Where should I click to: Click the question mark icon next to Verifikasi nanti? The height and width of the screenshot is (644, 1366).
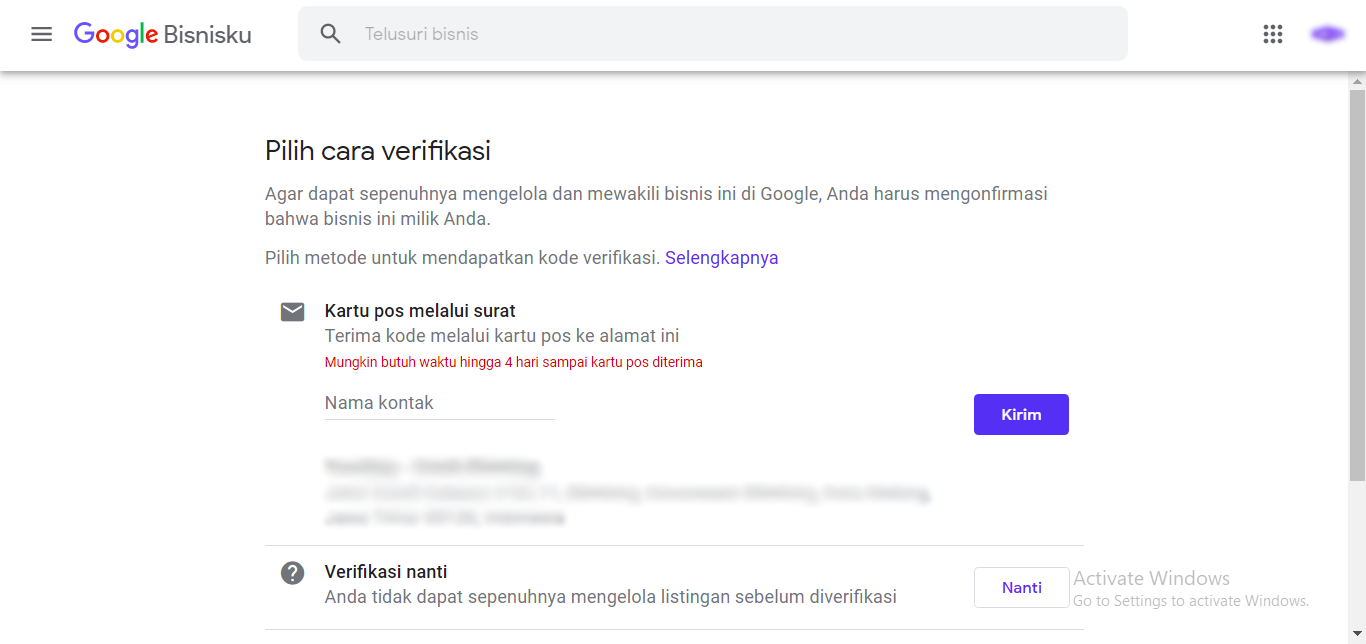pyautogui.click(x=292, y=572)
